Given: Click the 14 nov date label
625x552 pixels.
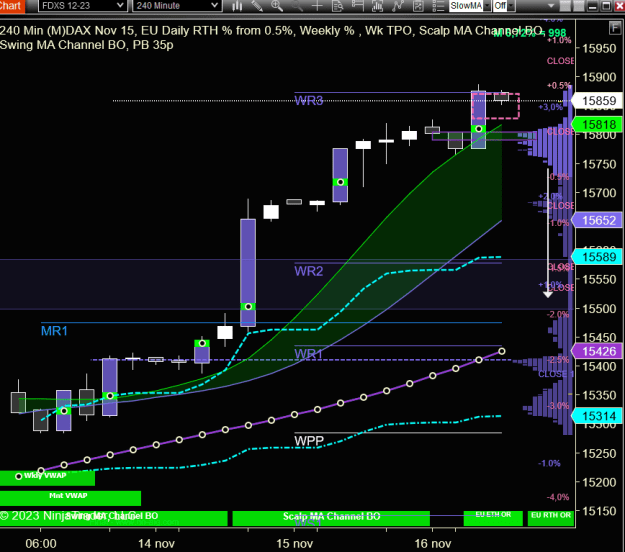Looking at the screenshot, I should [x=156, y=544].
